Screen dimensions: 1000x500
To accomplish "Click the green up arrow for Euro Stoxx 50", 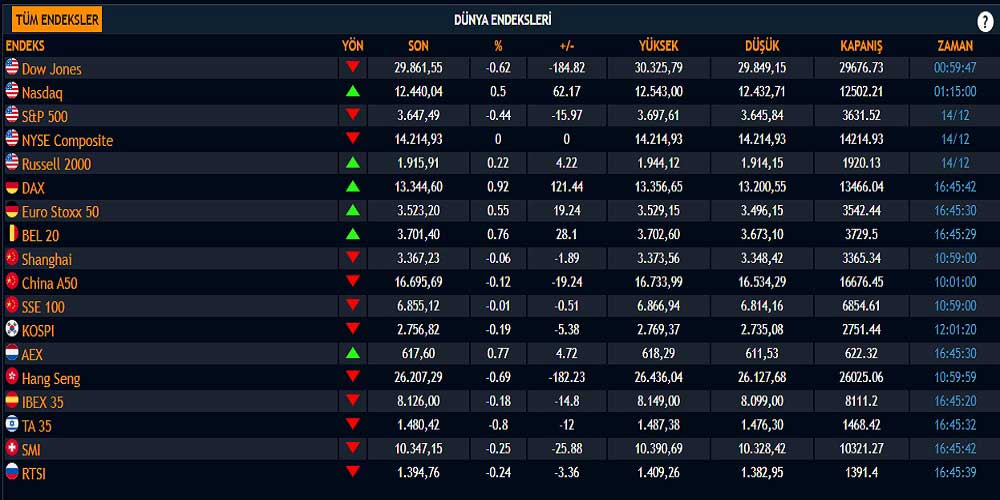I will click(x=353, y=210).
